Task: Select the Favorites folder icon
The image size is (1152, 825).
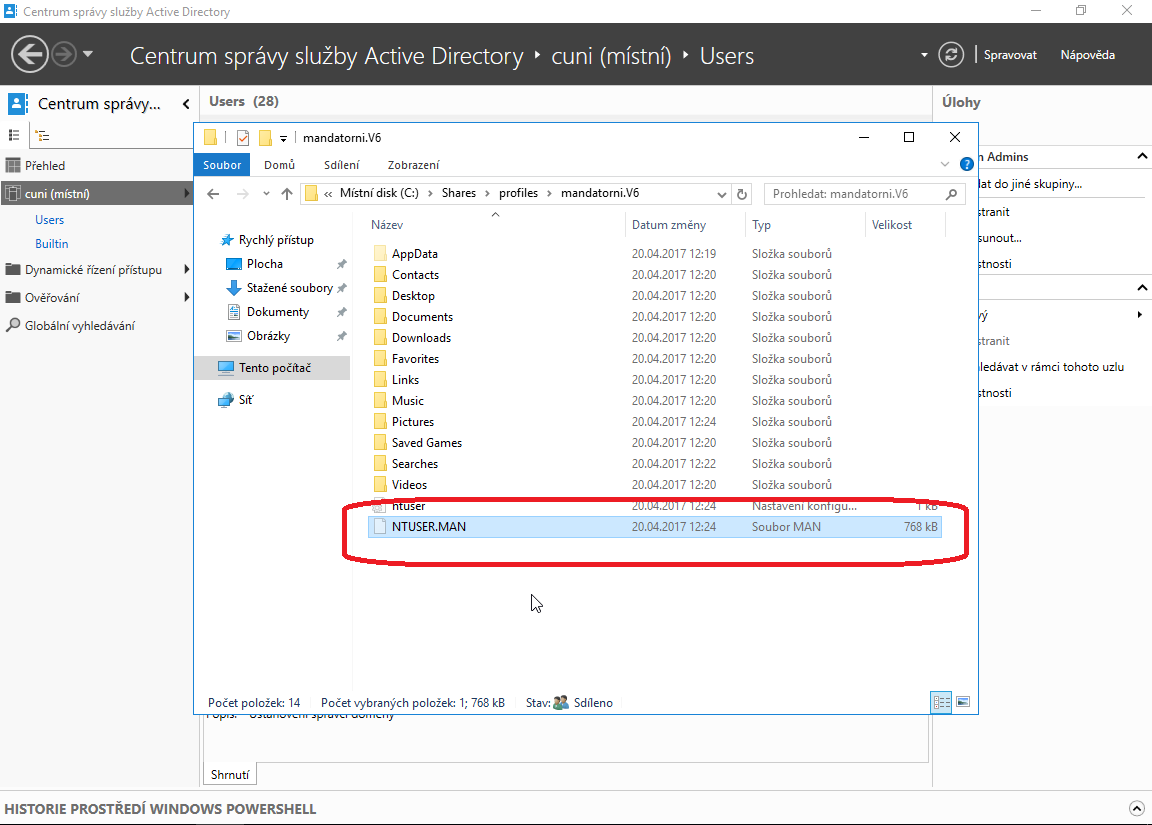Action: [380, 359]
